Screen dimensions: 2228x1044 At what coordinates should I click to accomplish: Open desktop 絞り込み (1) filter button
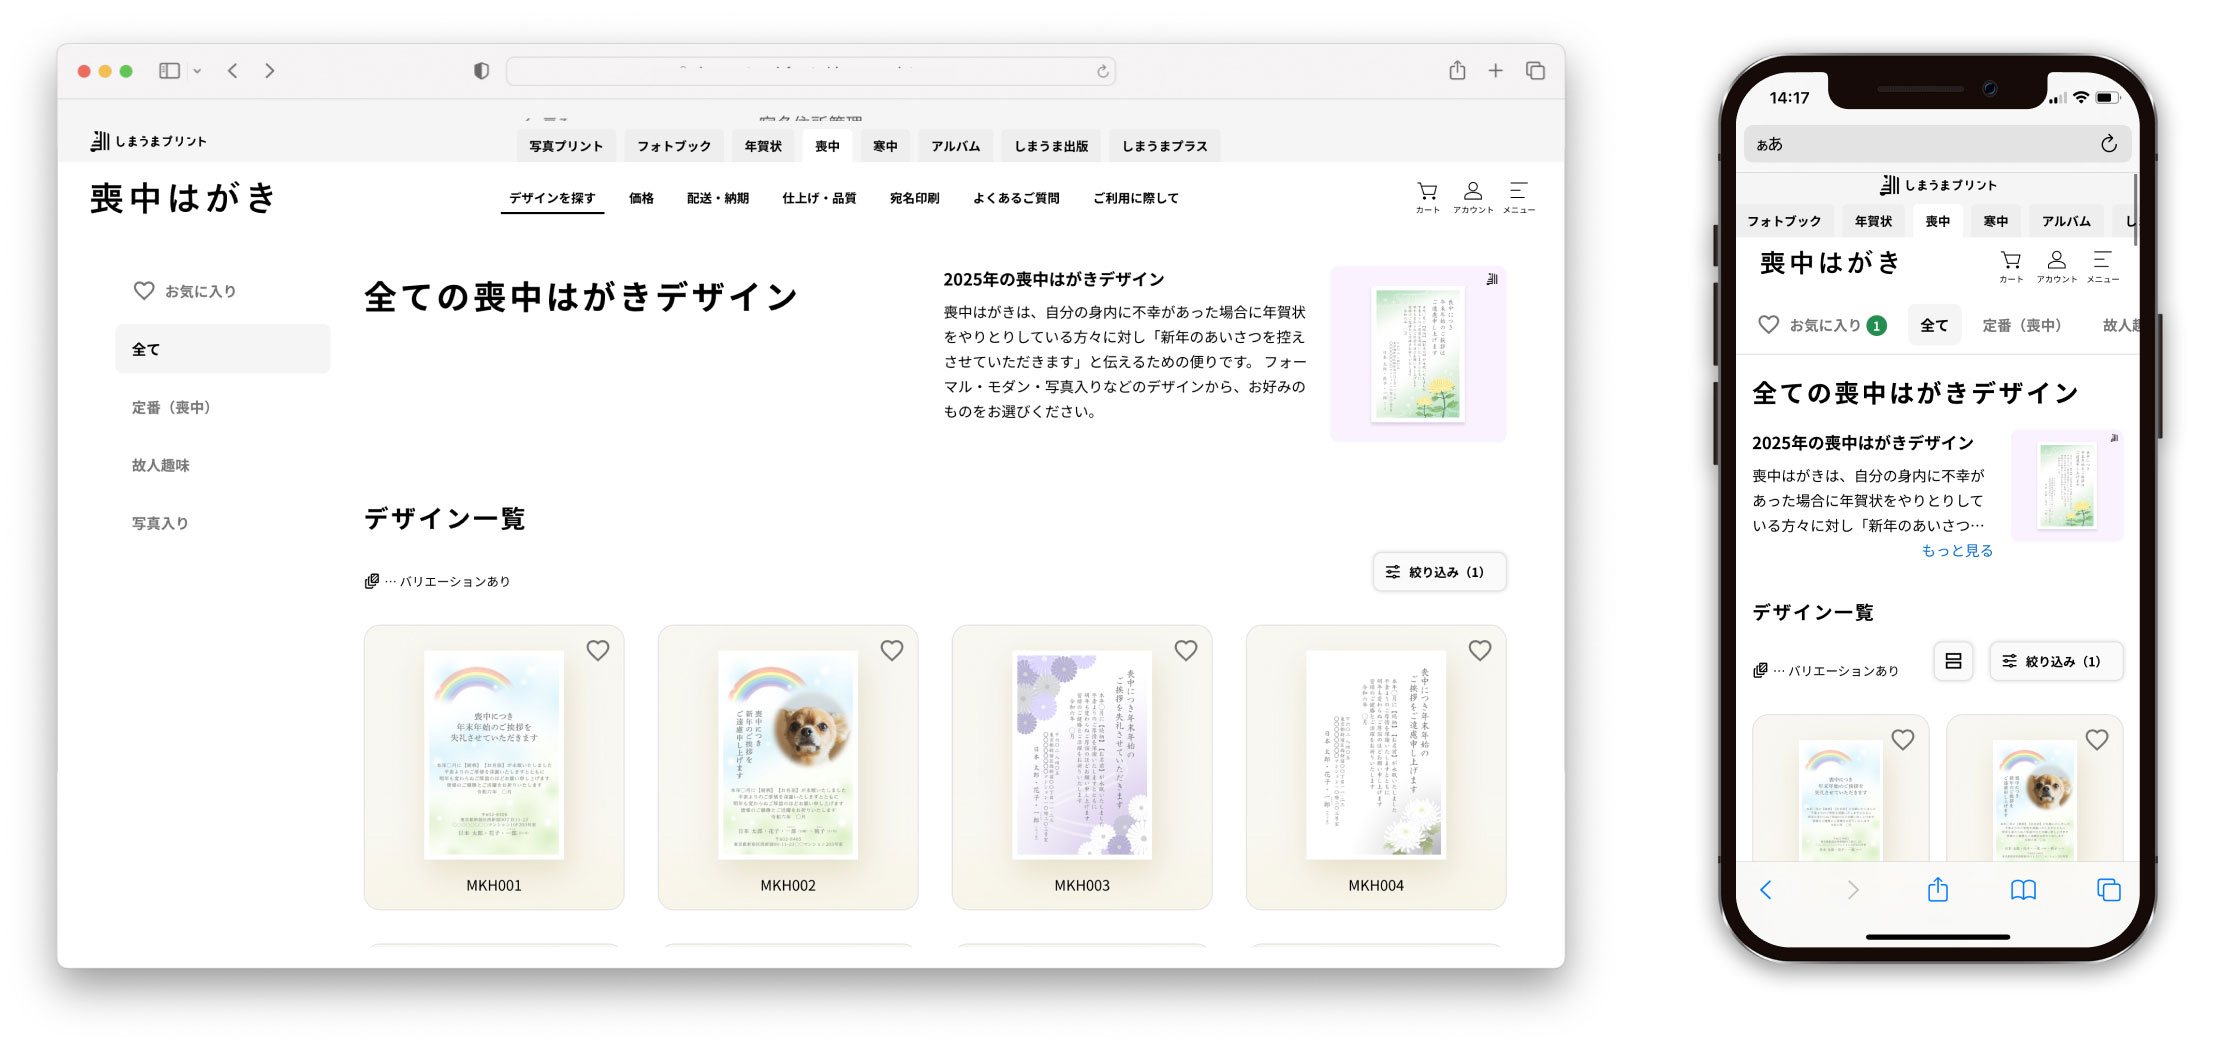coord(1438,572)
